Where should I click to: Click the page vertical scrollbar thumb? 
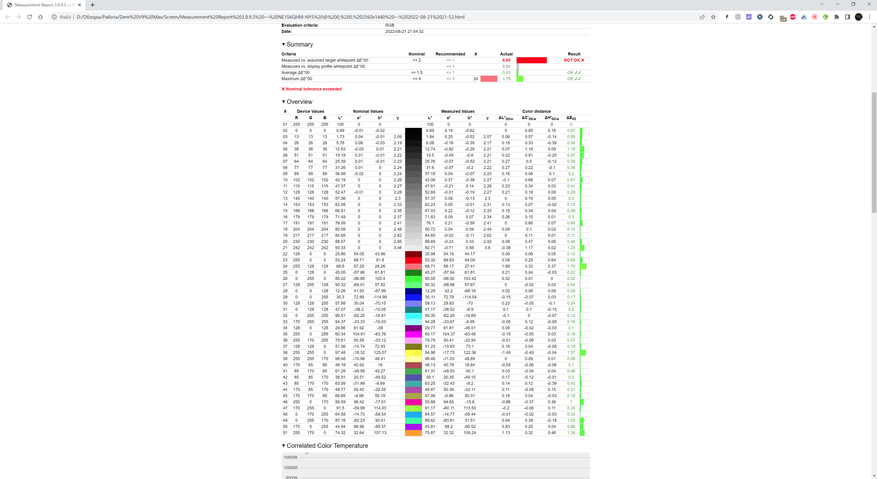874,152
